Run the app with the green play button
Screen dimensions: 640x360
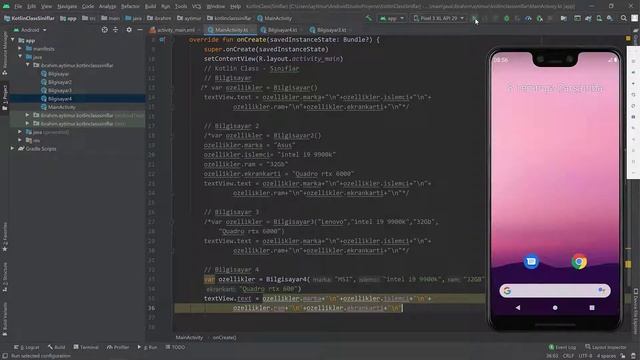point(474,18)
